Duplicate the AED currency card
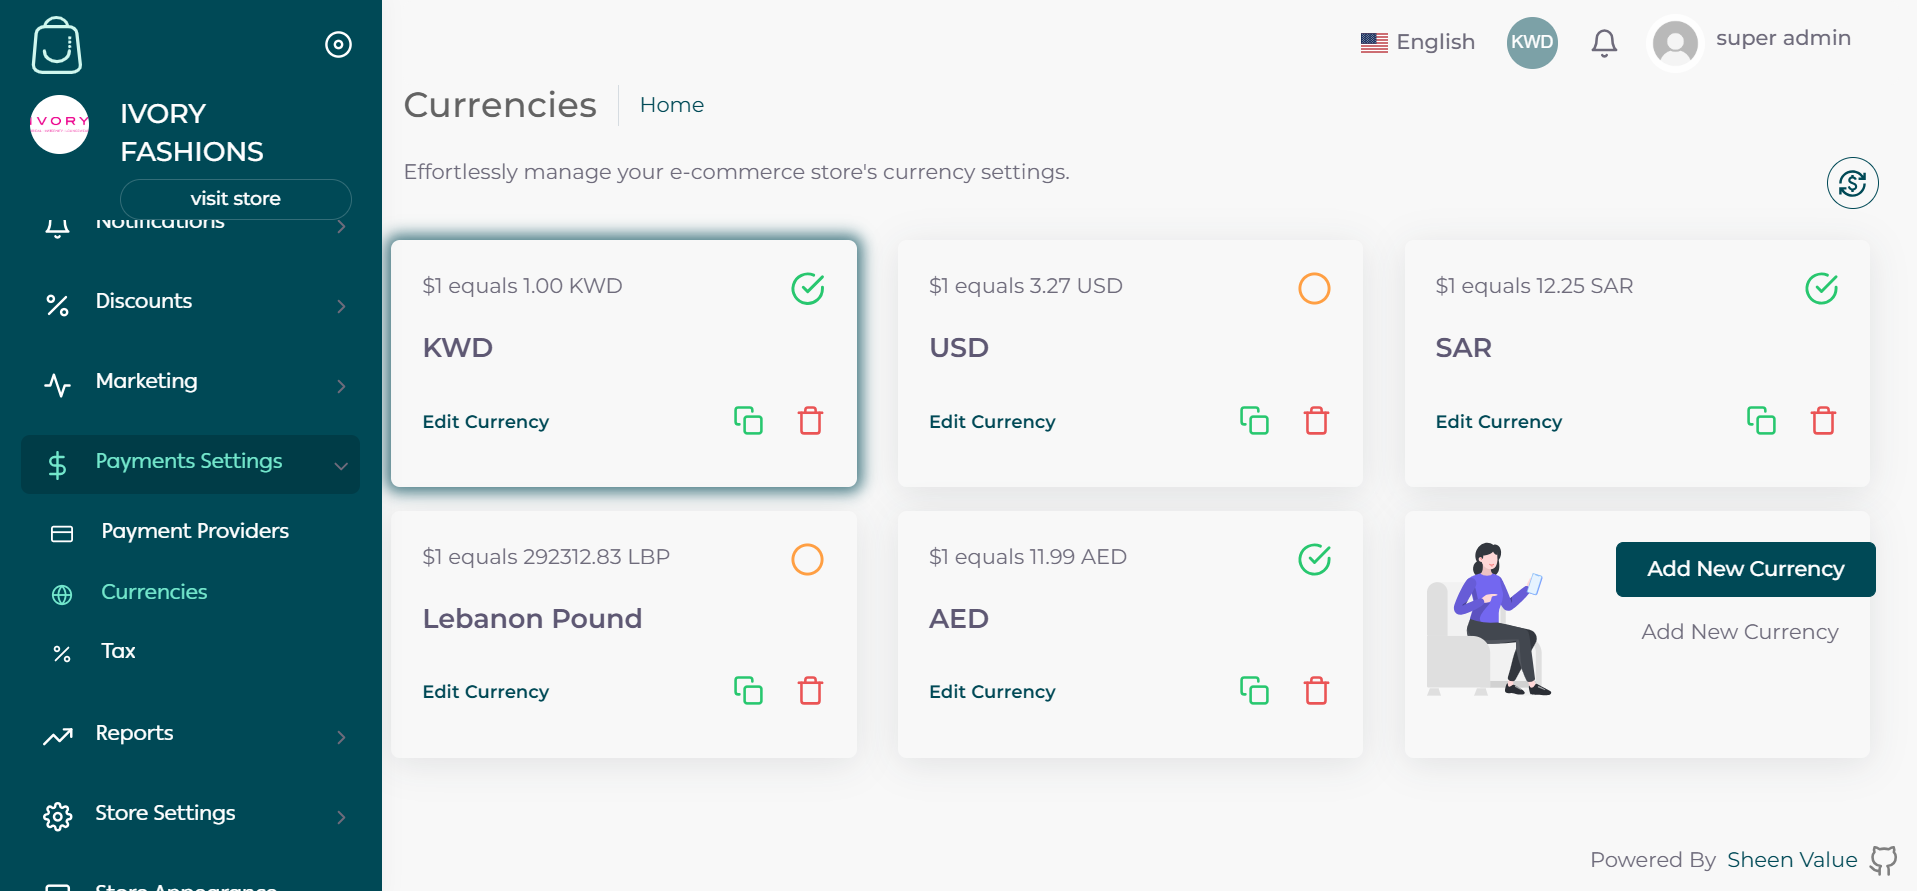 click(1254, 691)
